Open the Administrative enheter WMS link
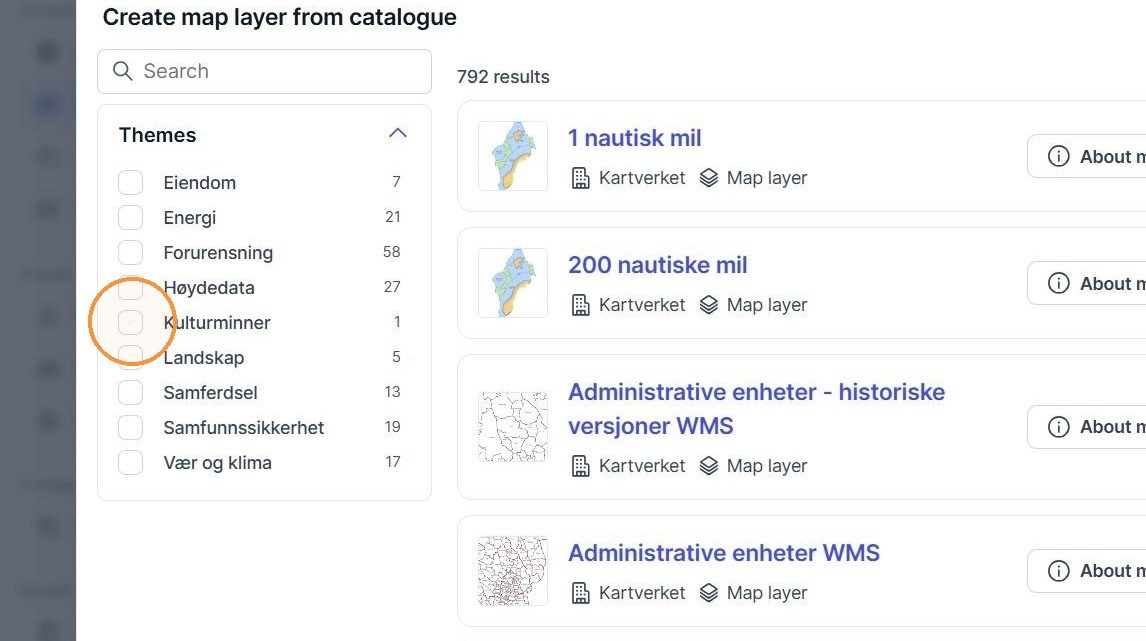 (x=724, y=553)
